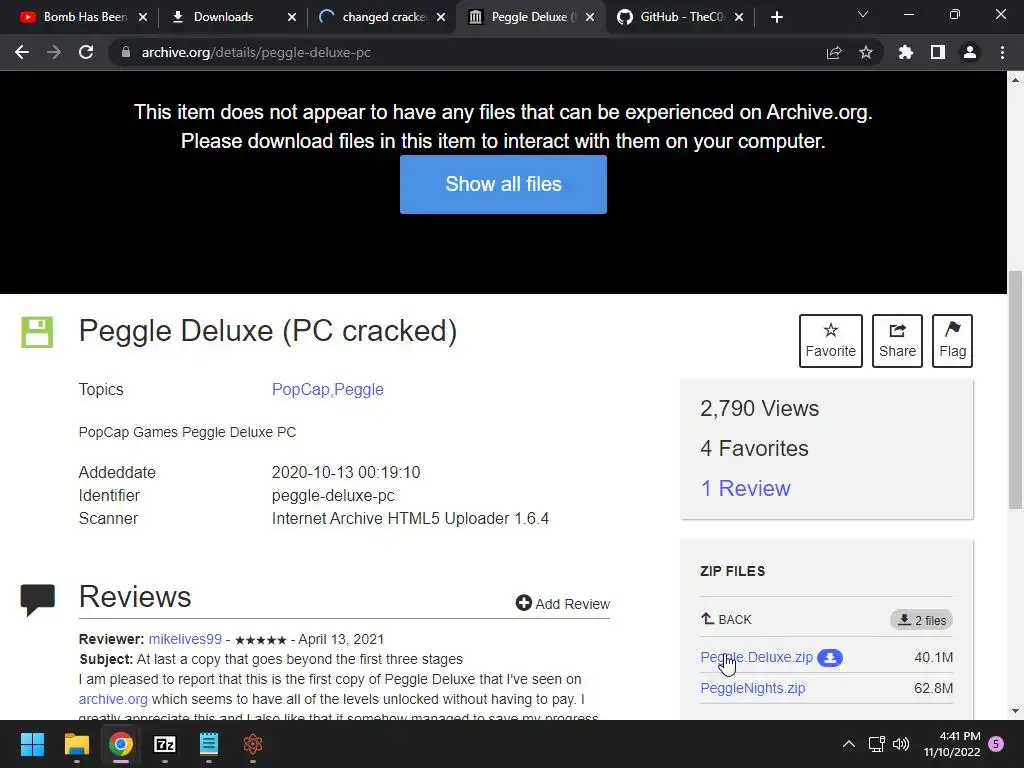Click the 2 files download badge
1024x768 pixels.
click(921, 620)
